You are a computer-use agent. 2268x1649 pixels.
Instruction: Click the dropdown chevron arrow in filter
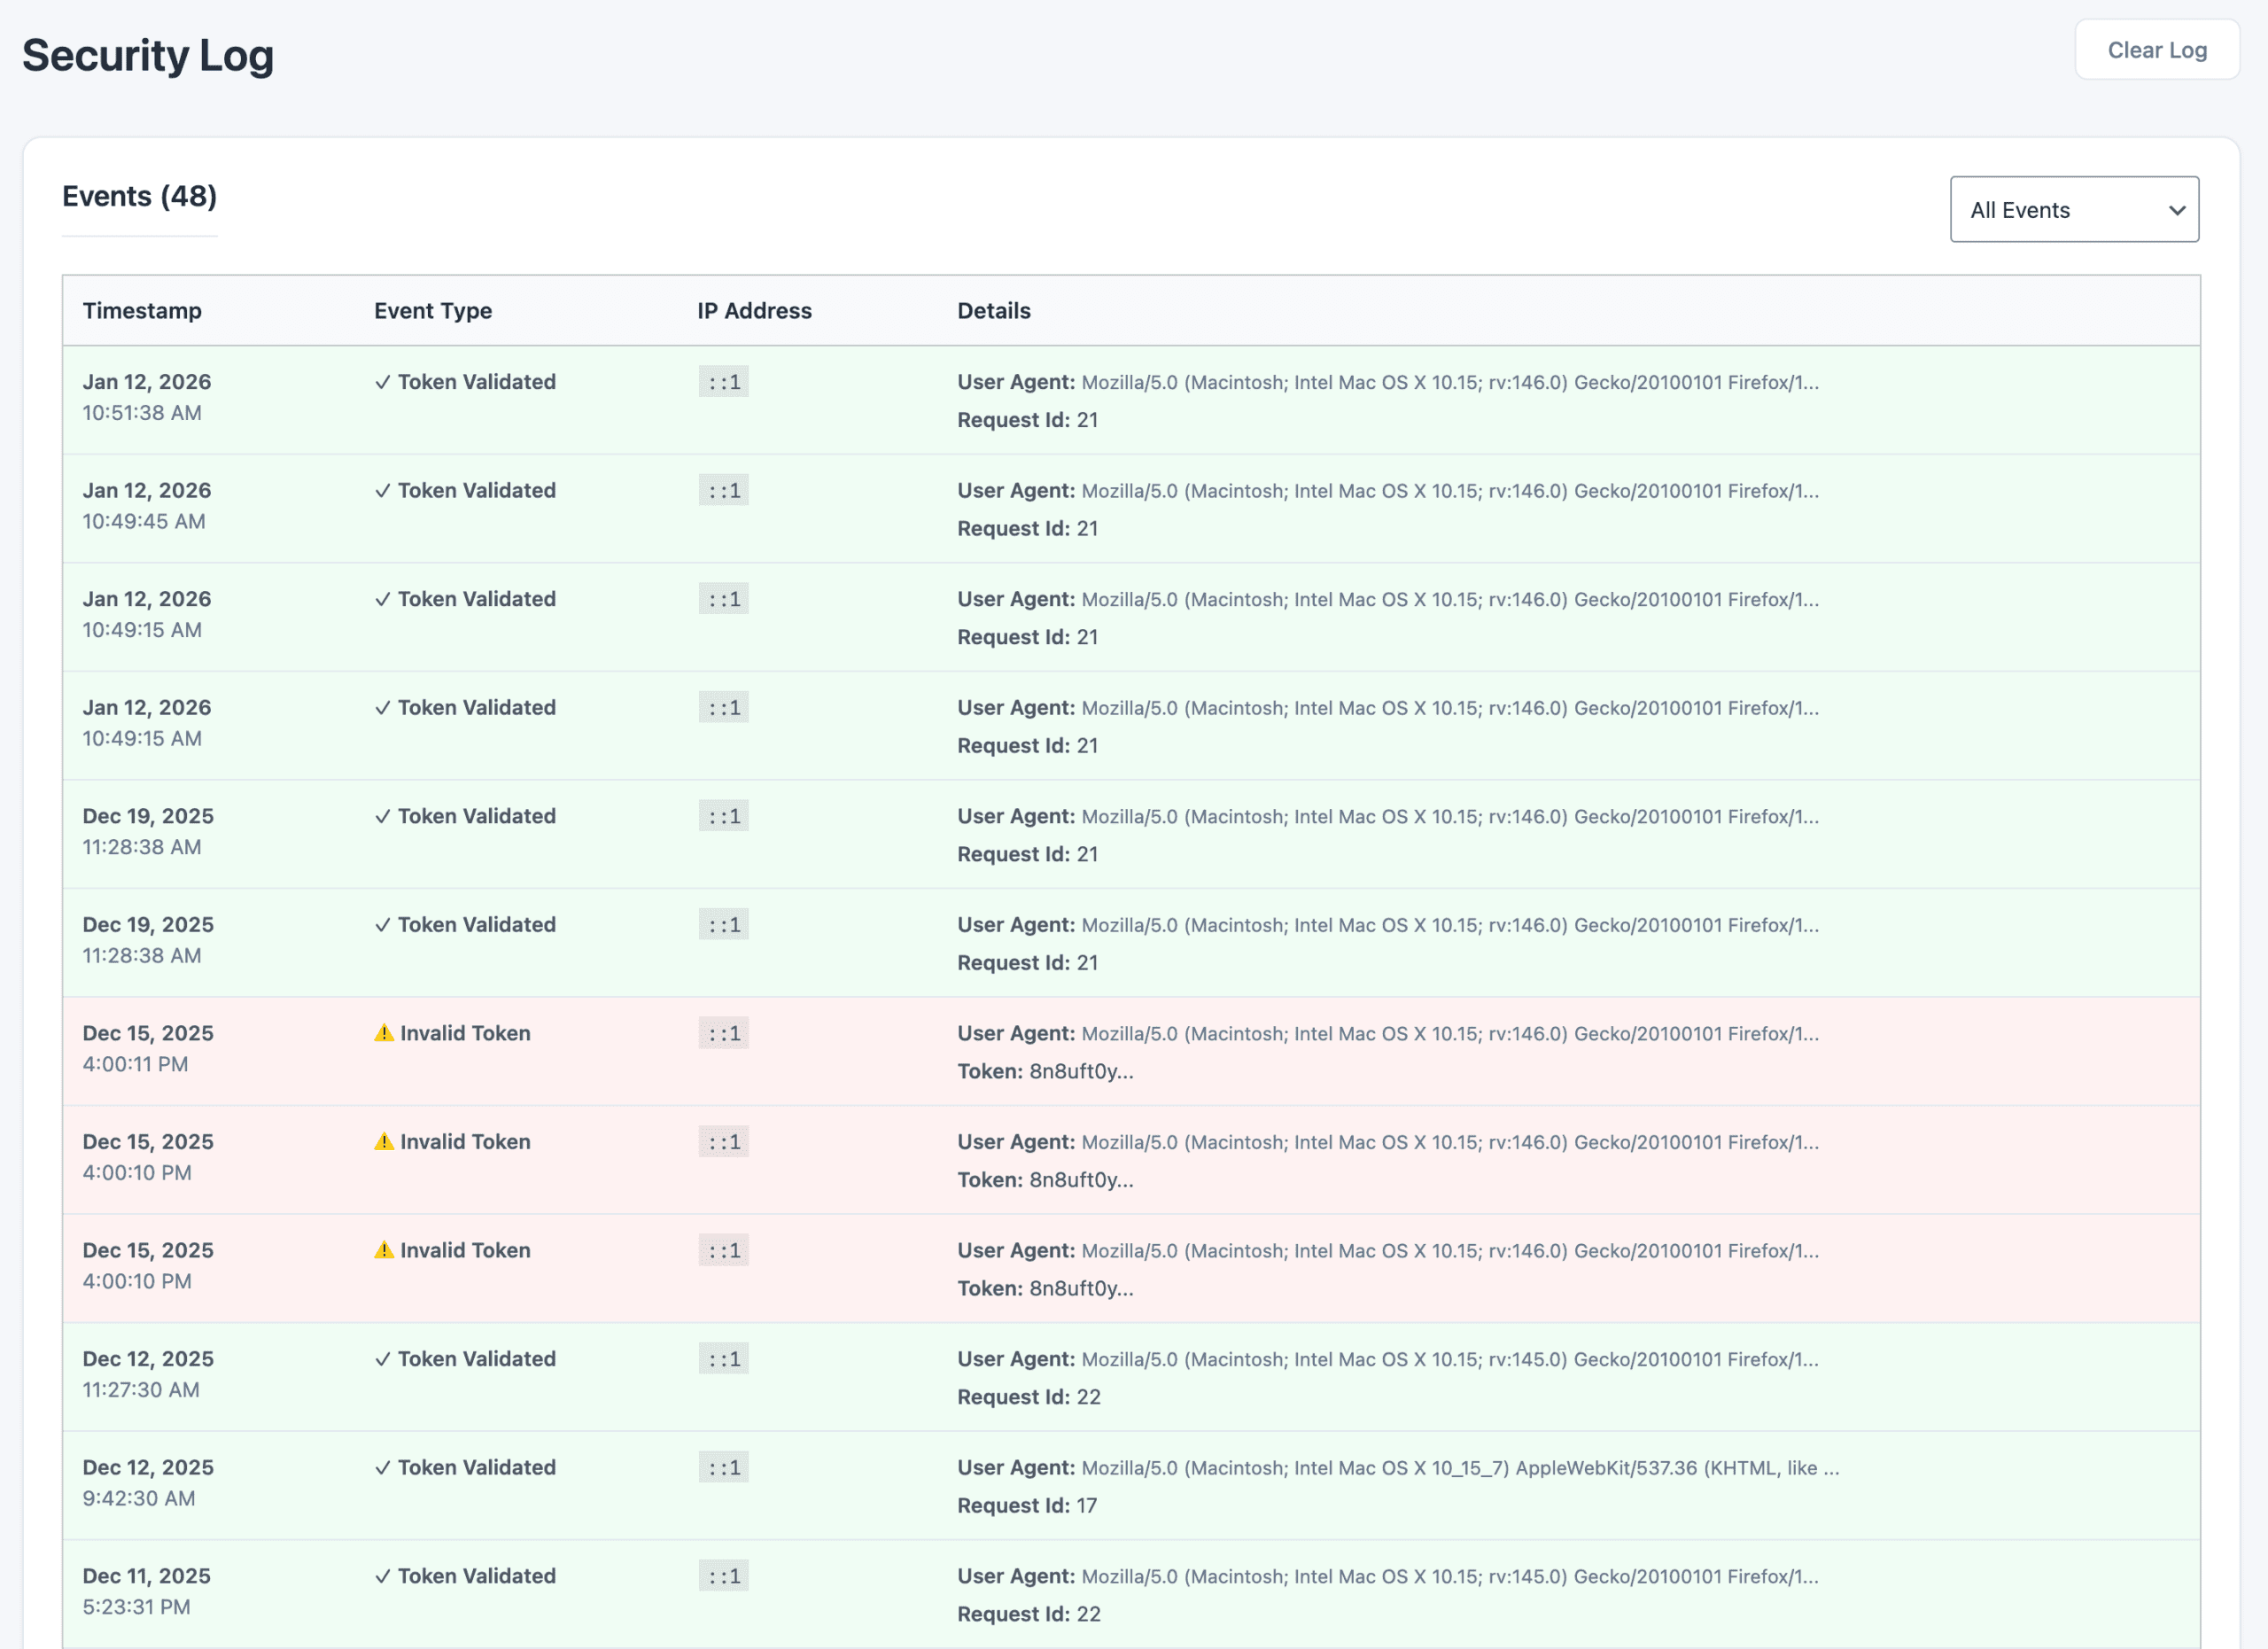[x=2176, y=211]
